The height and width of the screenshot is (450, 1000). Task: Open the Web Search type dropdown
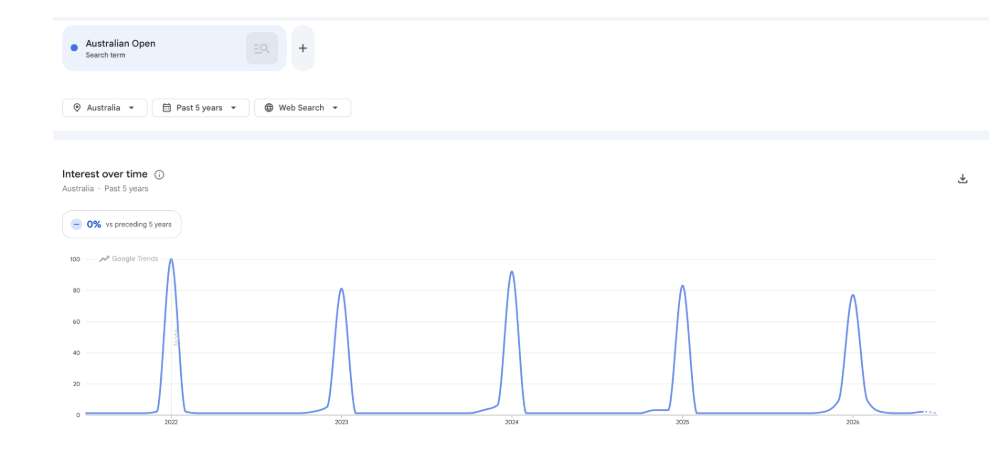tap(302, 108)
